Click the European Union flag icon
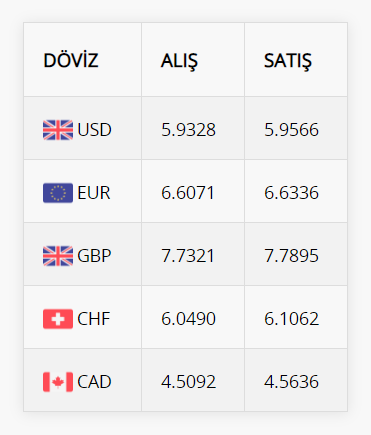The width and height of the screenshot is (371, 435). point(58,193)
